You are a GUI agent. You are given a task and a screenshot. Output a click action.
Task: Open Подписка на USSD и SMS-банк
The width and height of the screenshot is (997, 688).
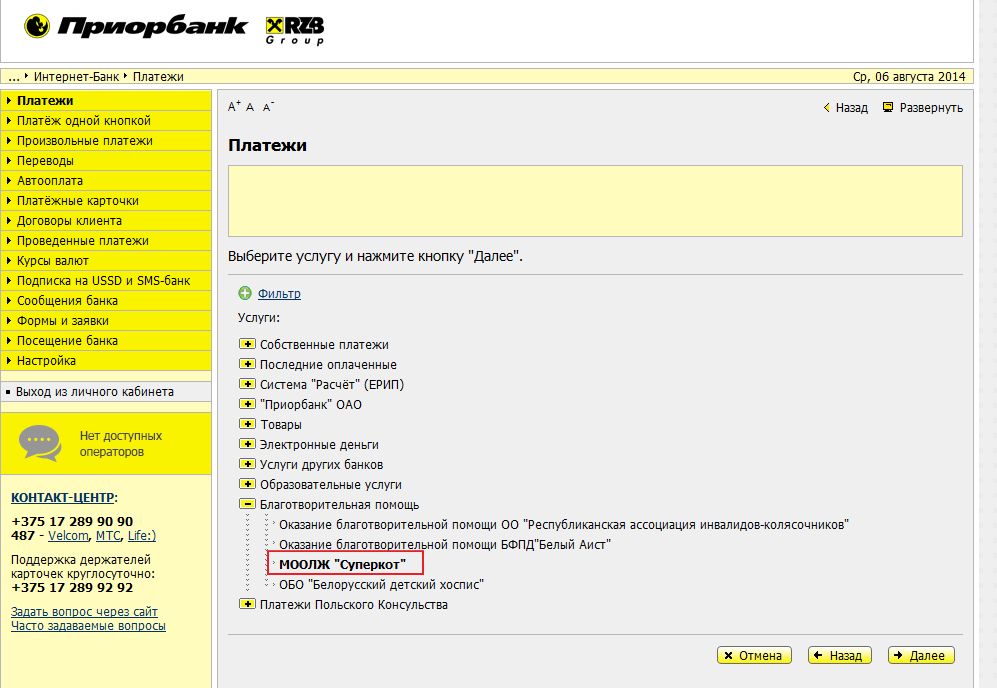click(x=106, y=281)
